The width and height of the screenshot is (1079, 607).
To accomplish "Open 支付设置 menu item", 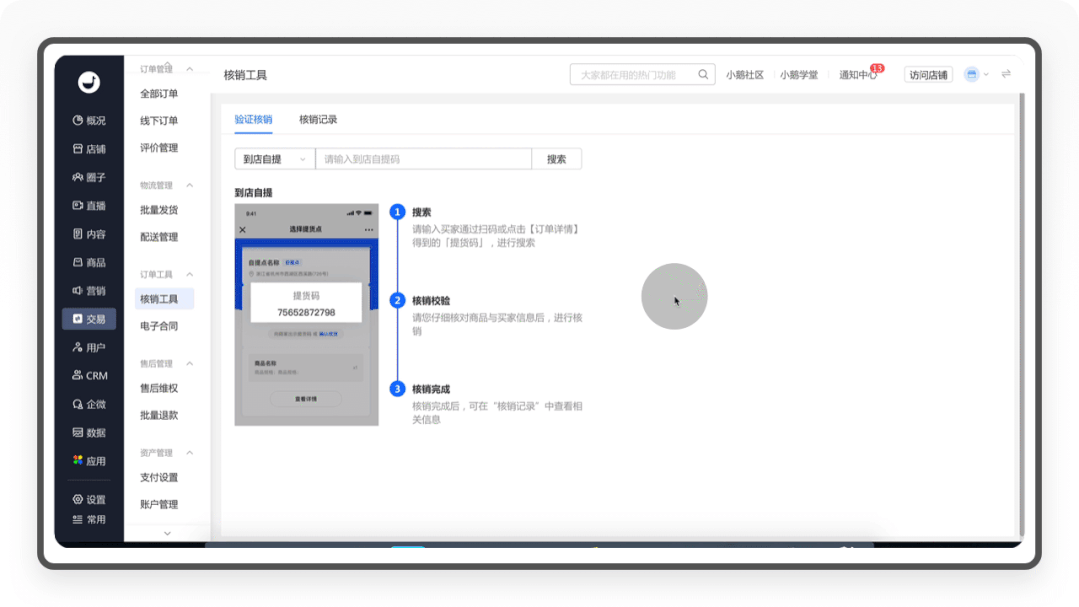I will [x=159, y=477].
